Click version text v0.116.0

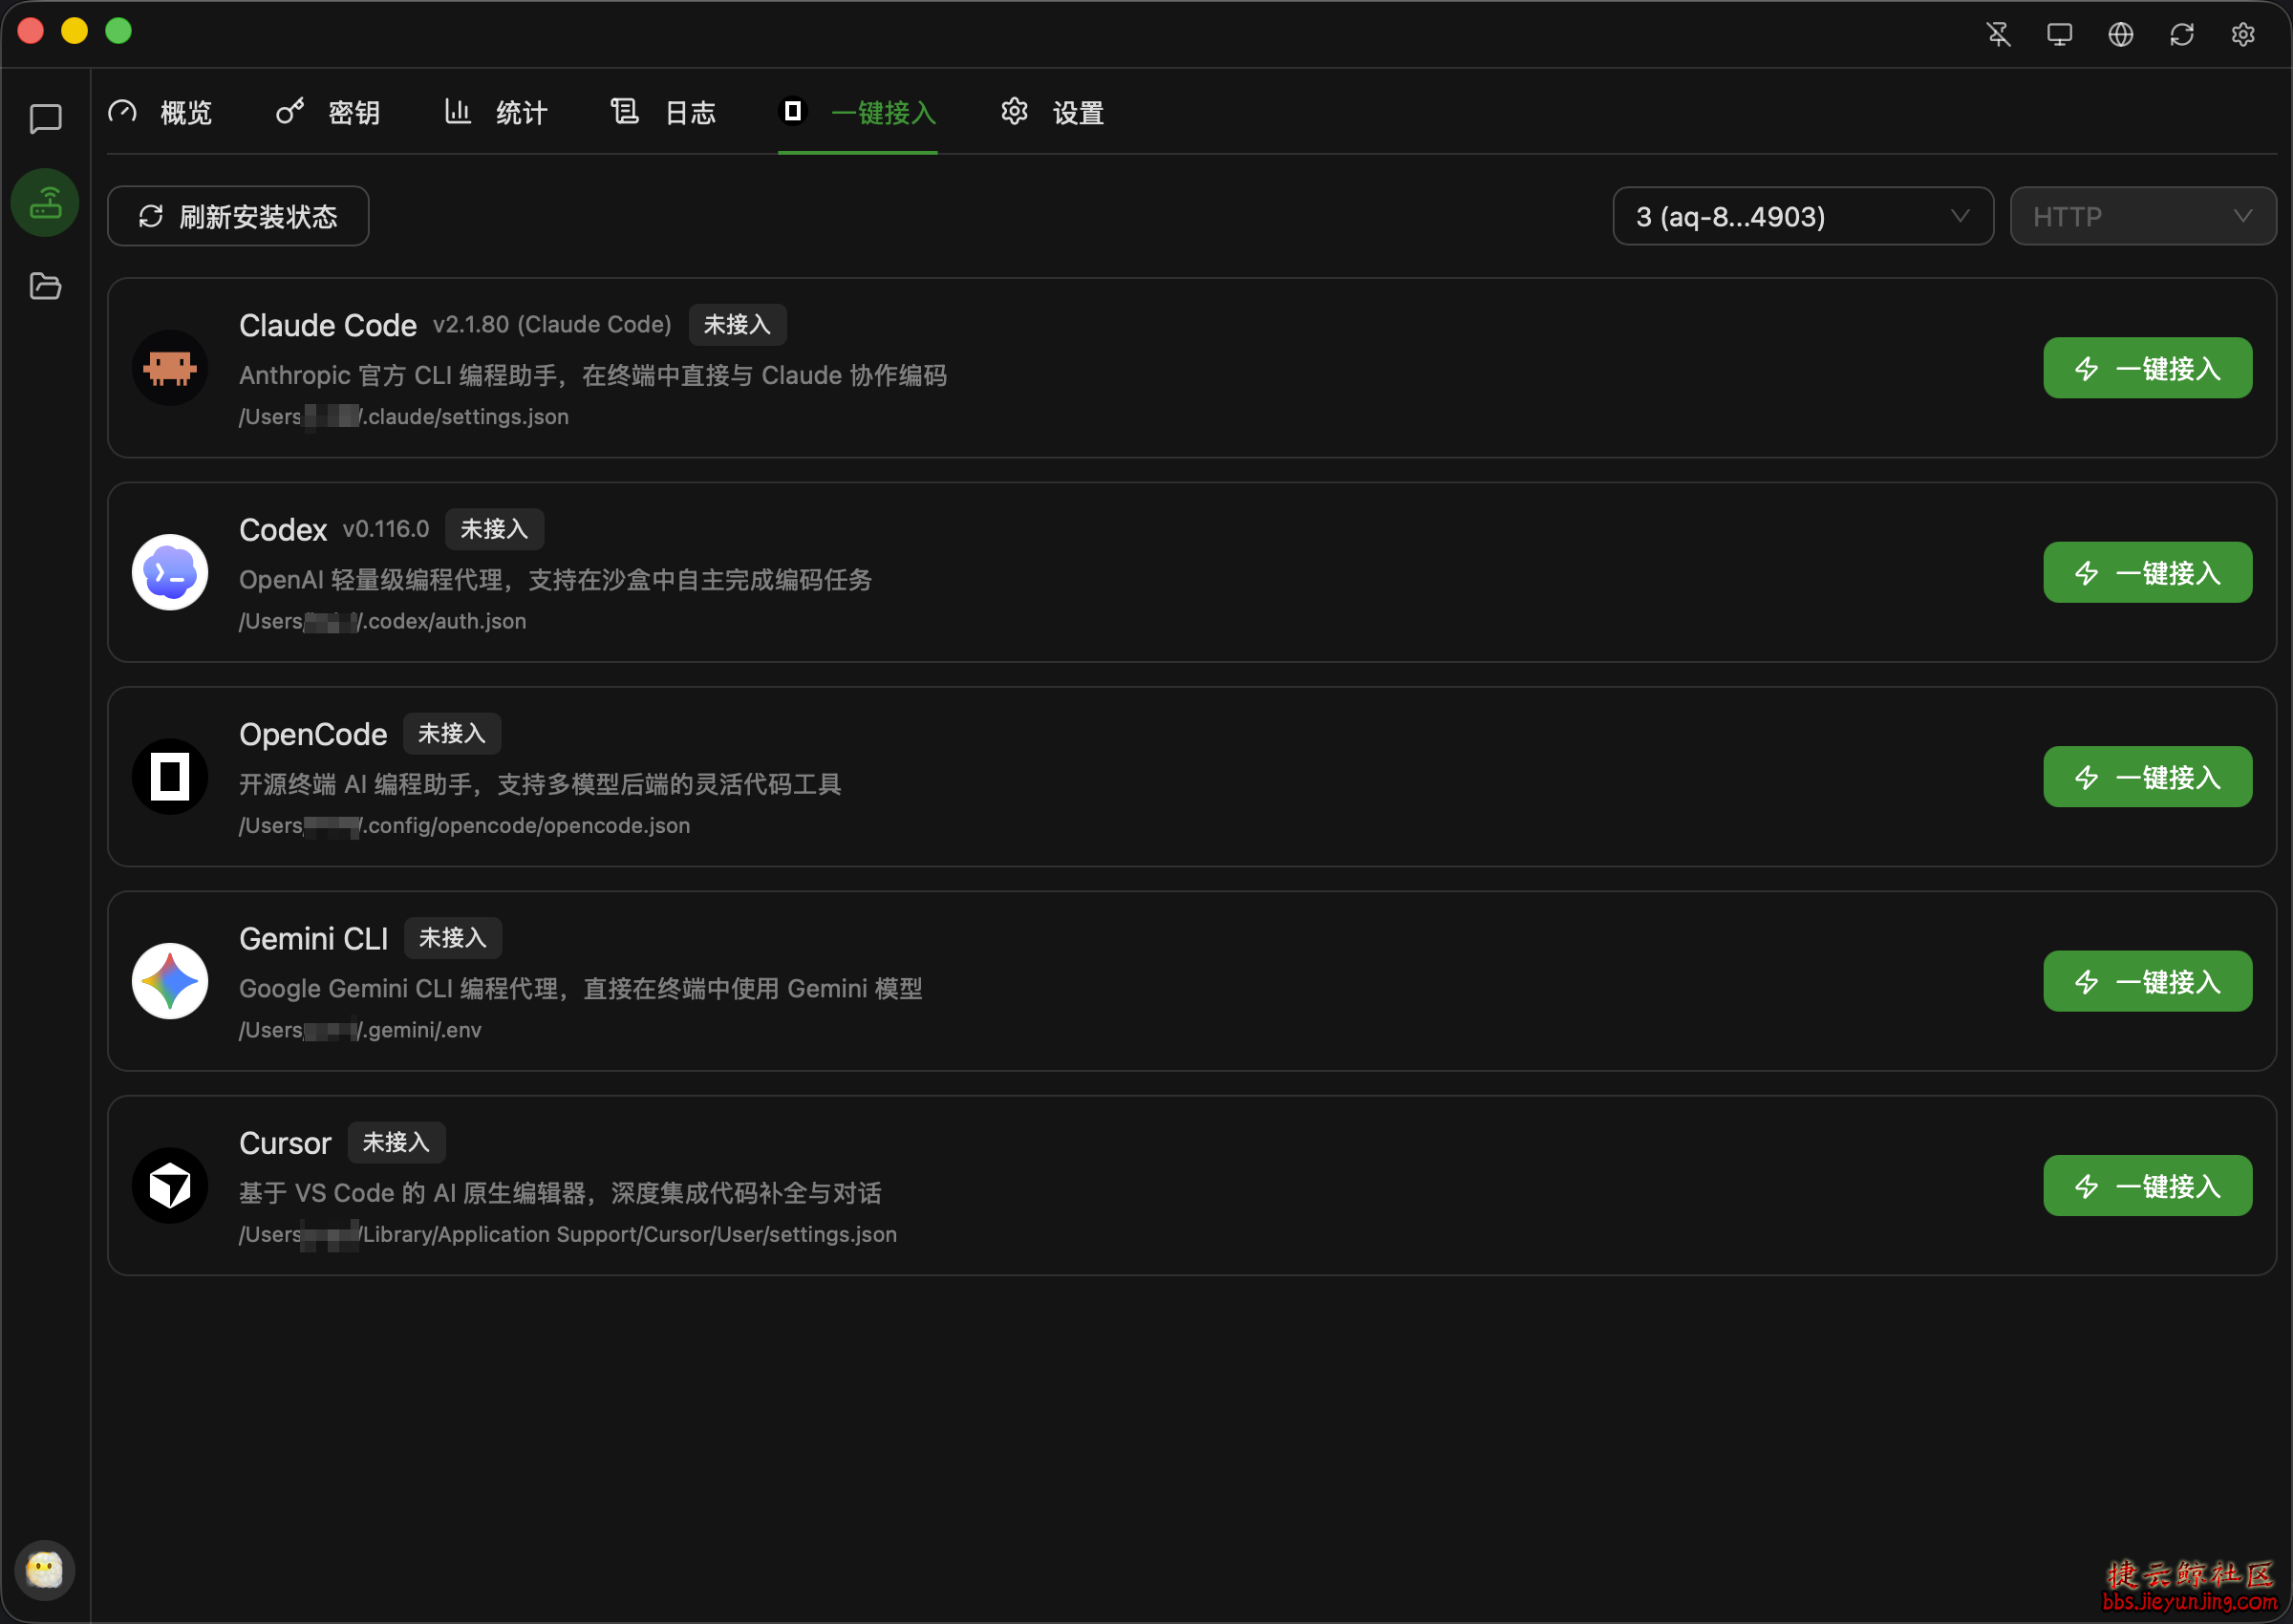(x=386, y=529)
